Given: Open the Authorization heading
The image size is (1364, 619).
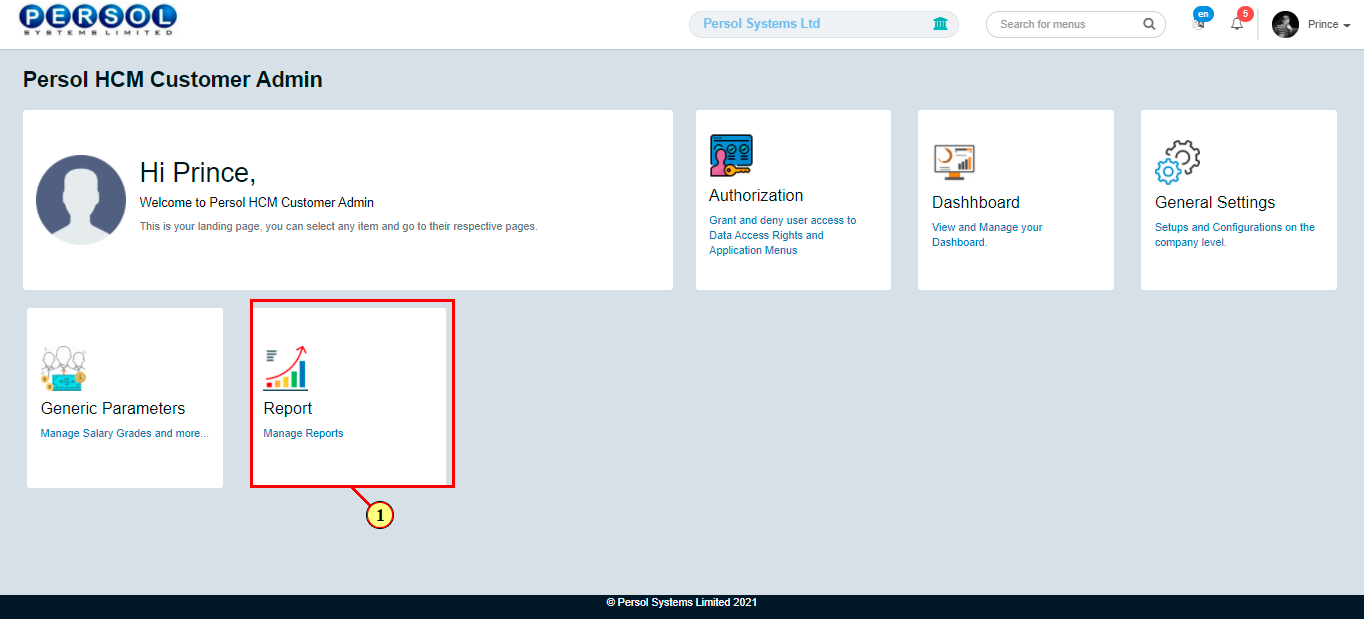Looking at the screenshot, I should tap(756, 195).
